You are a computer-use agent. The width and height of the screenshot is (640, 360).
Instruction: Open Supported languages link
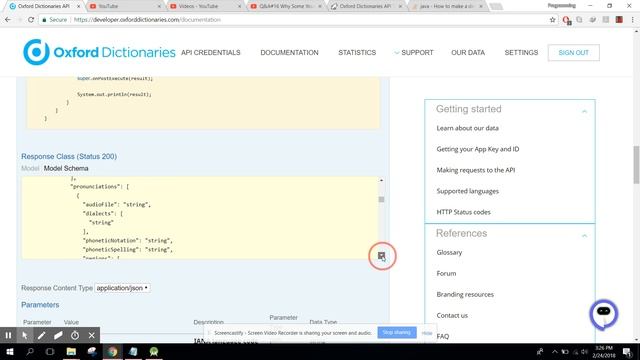pyautogui.click(x=467, y=191)
